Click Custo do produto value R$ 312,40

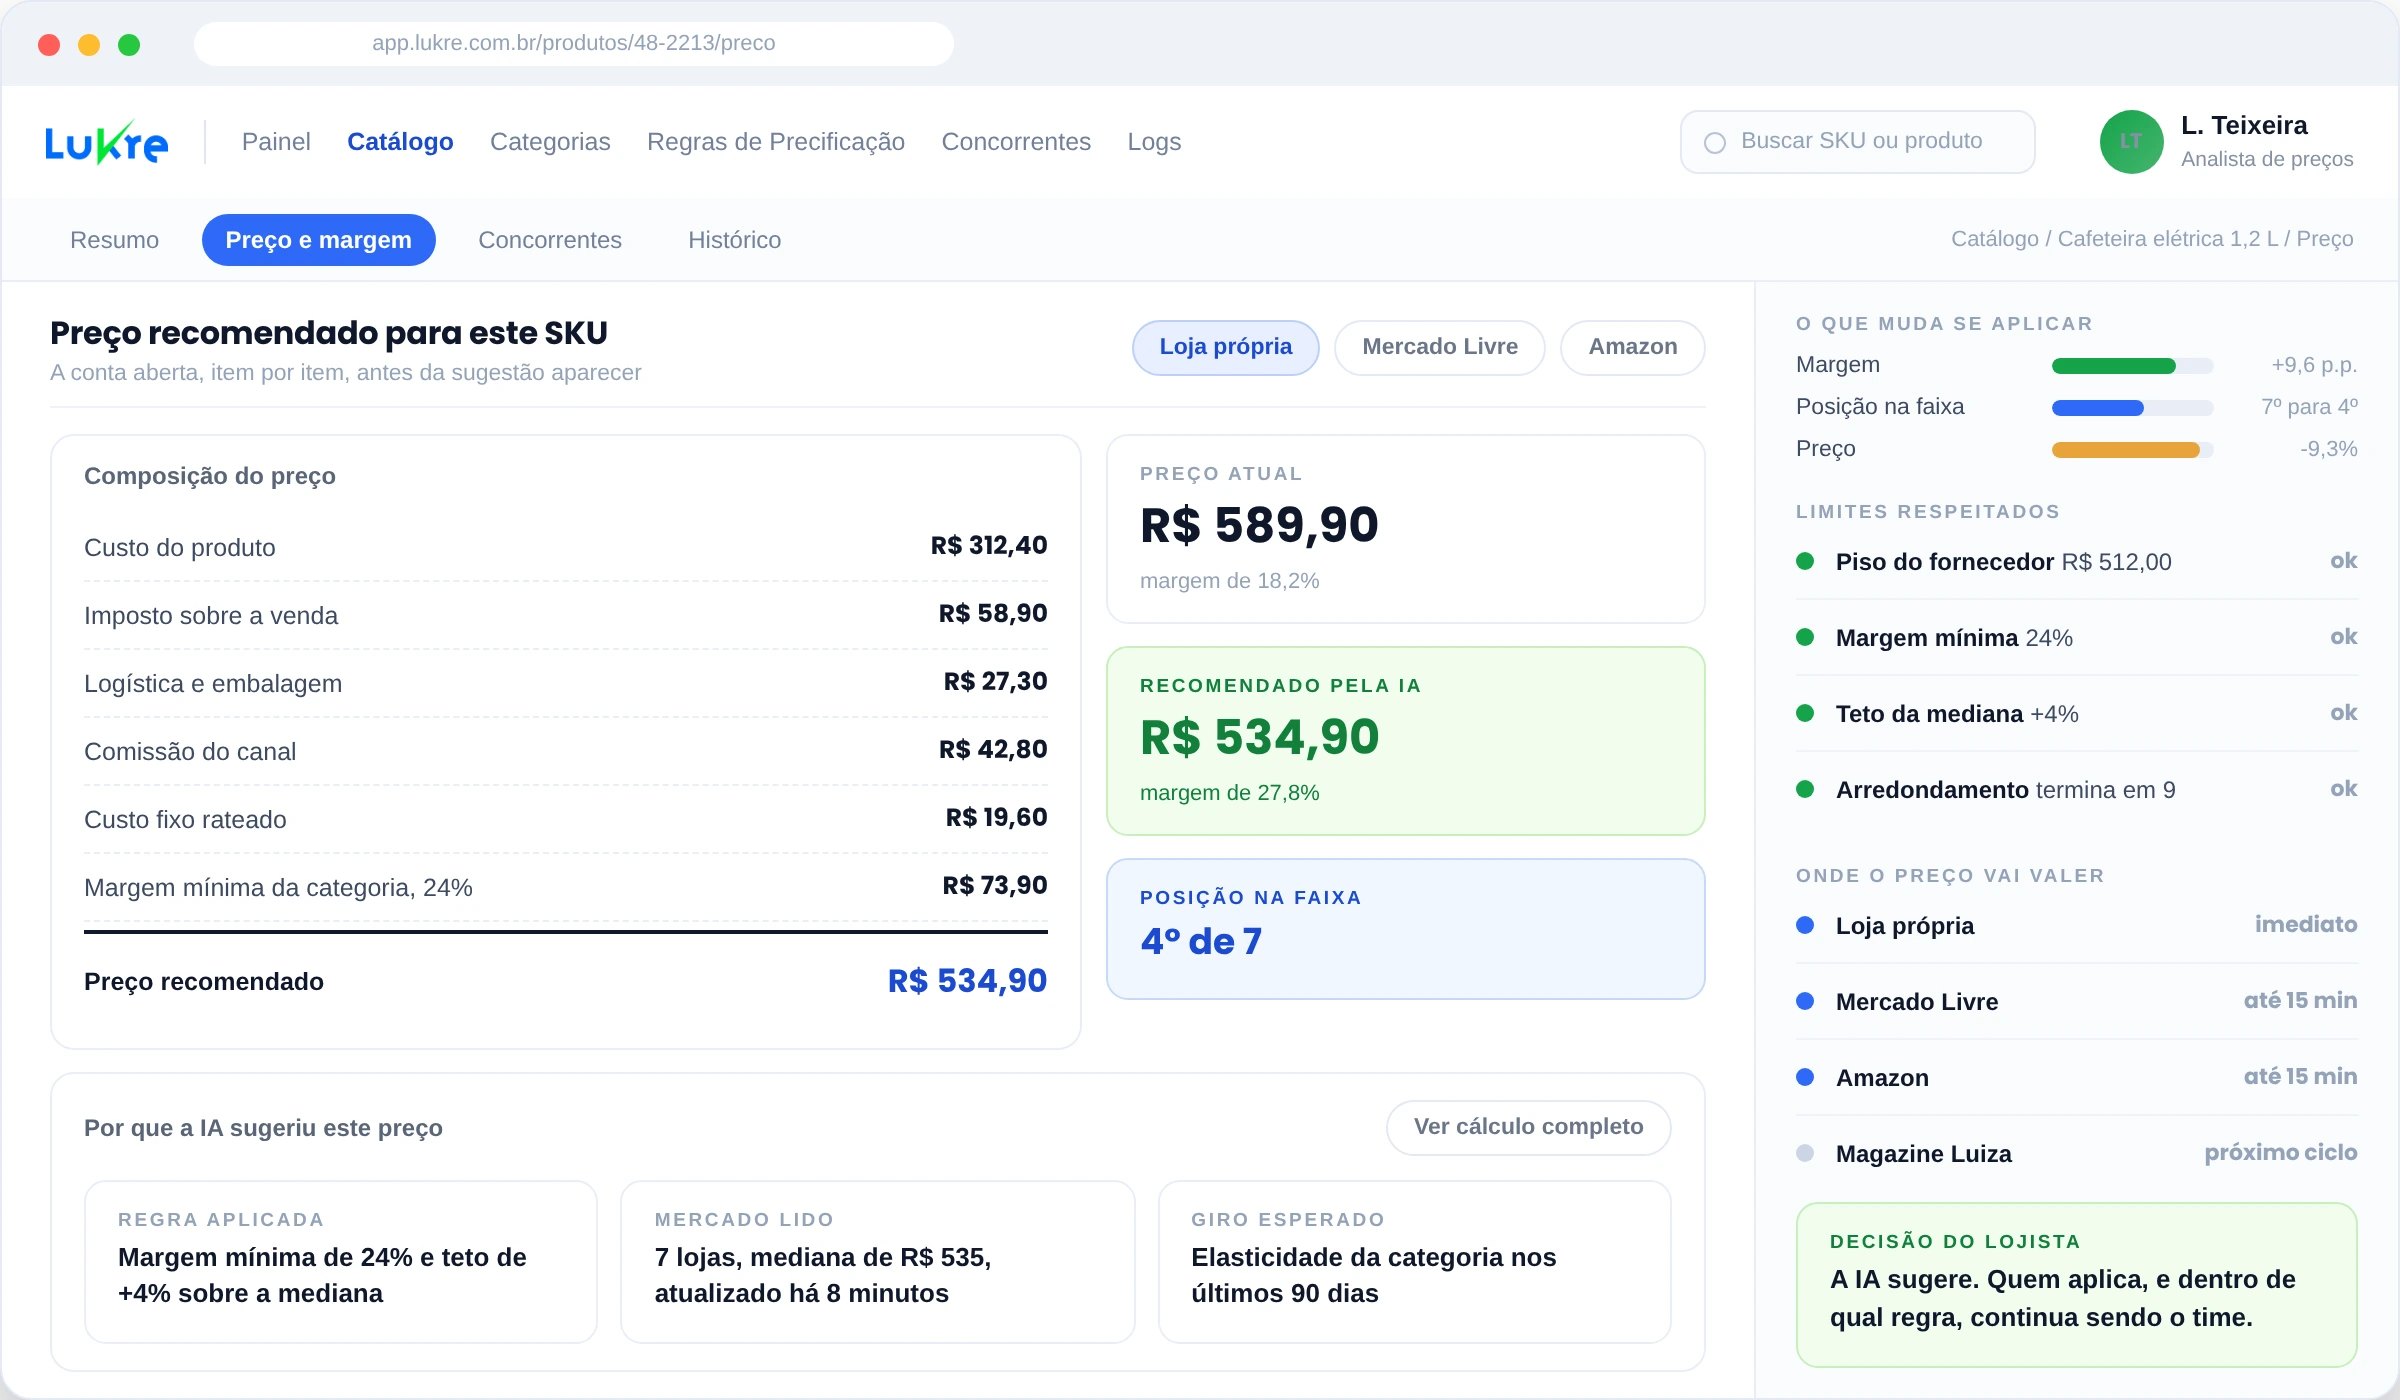(x=989, y=546)
